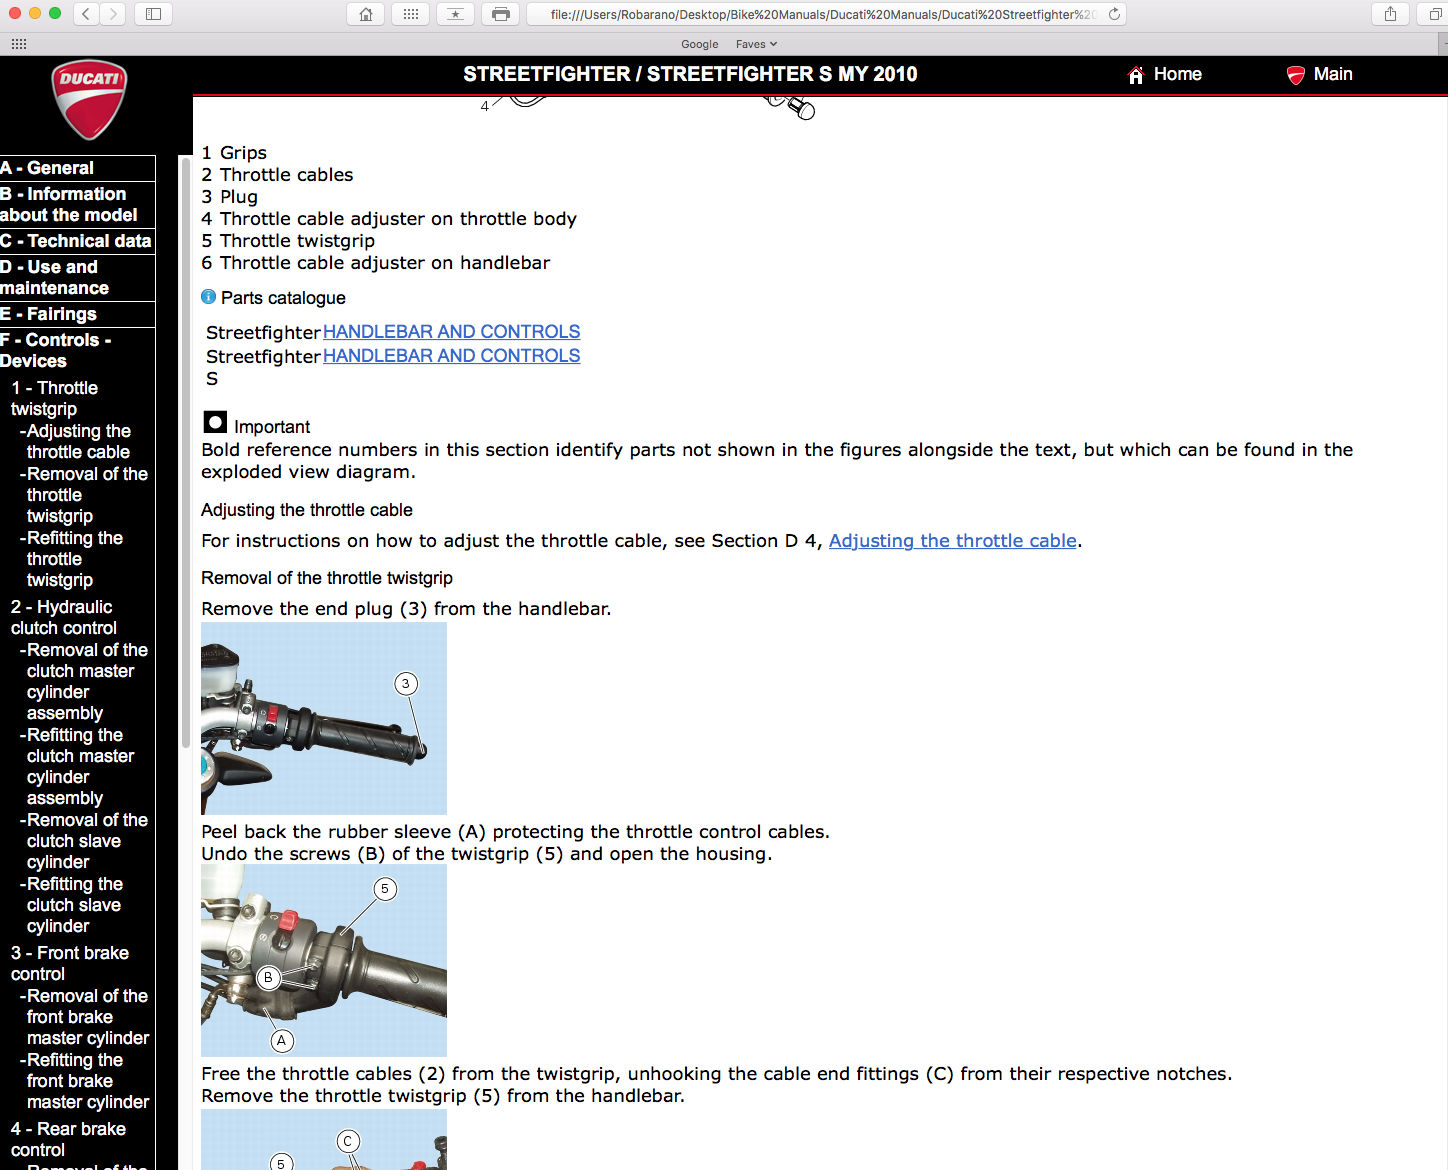Screen dimensions: 1448x1170
Task: Open the Top Sites grid icon
Action: tap(411, 14)
